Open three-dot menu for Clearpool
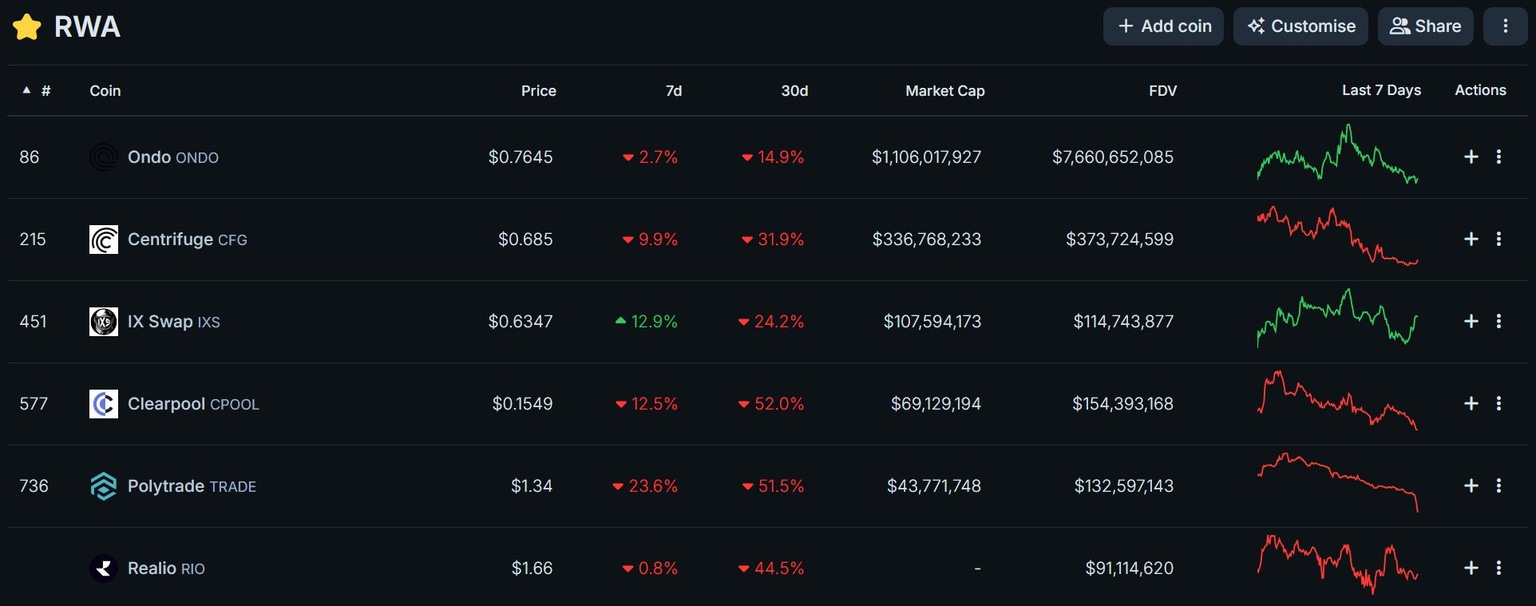Screen dimensions: 1536x606 click(1499, 403)
